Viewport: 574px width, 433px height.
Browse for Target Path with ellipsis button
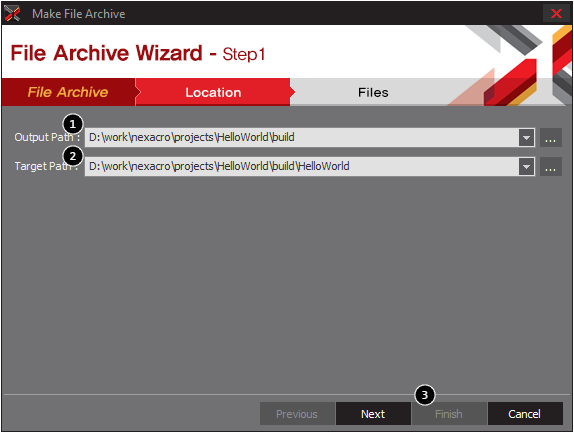551,167
